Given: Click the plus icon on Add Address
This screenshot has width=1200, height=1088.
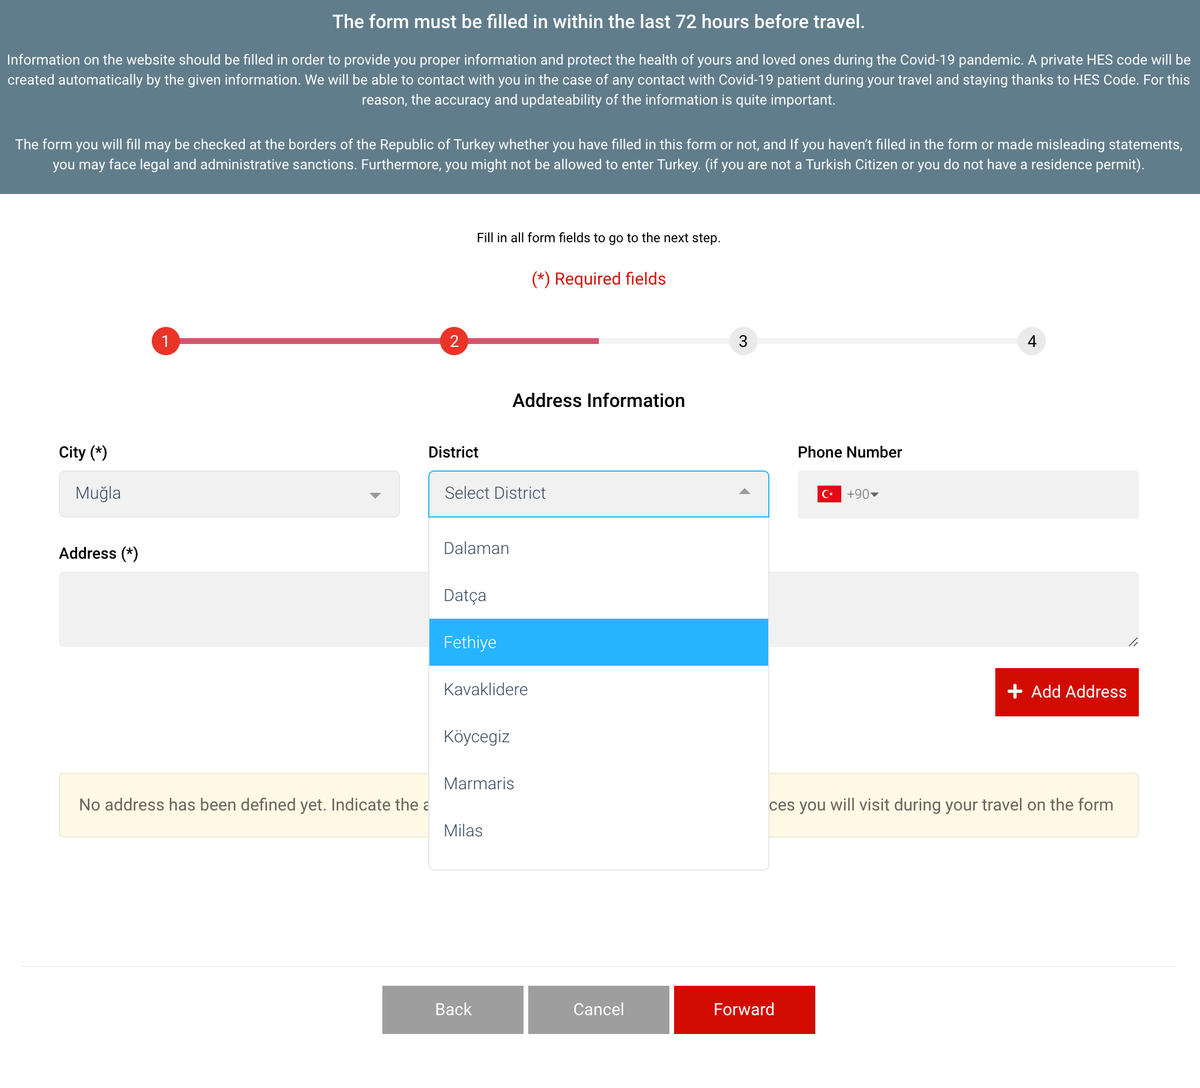Looking at the screenshot, I should pyautogui.click(x=1015, y=692).
